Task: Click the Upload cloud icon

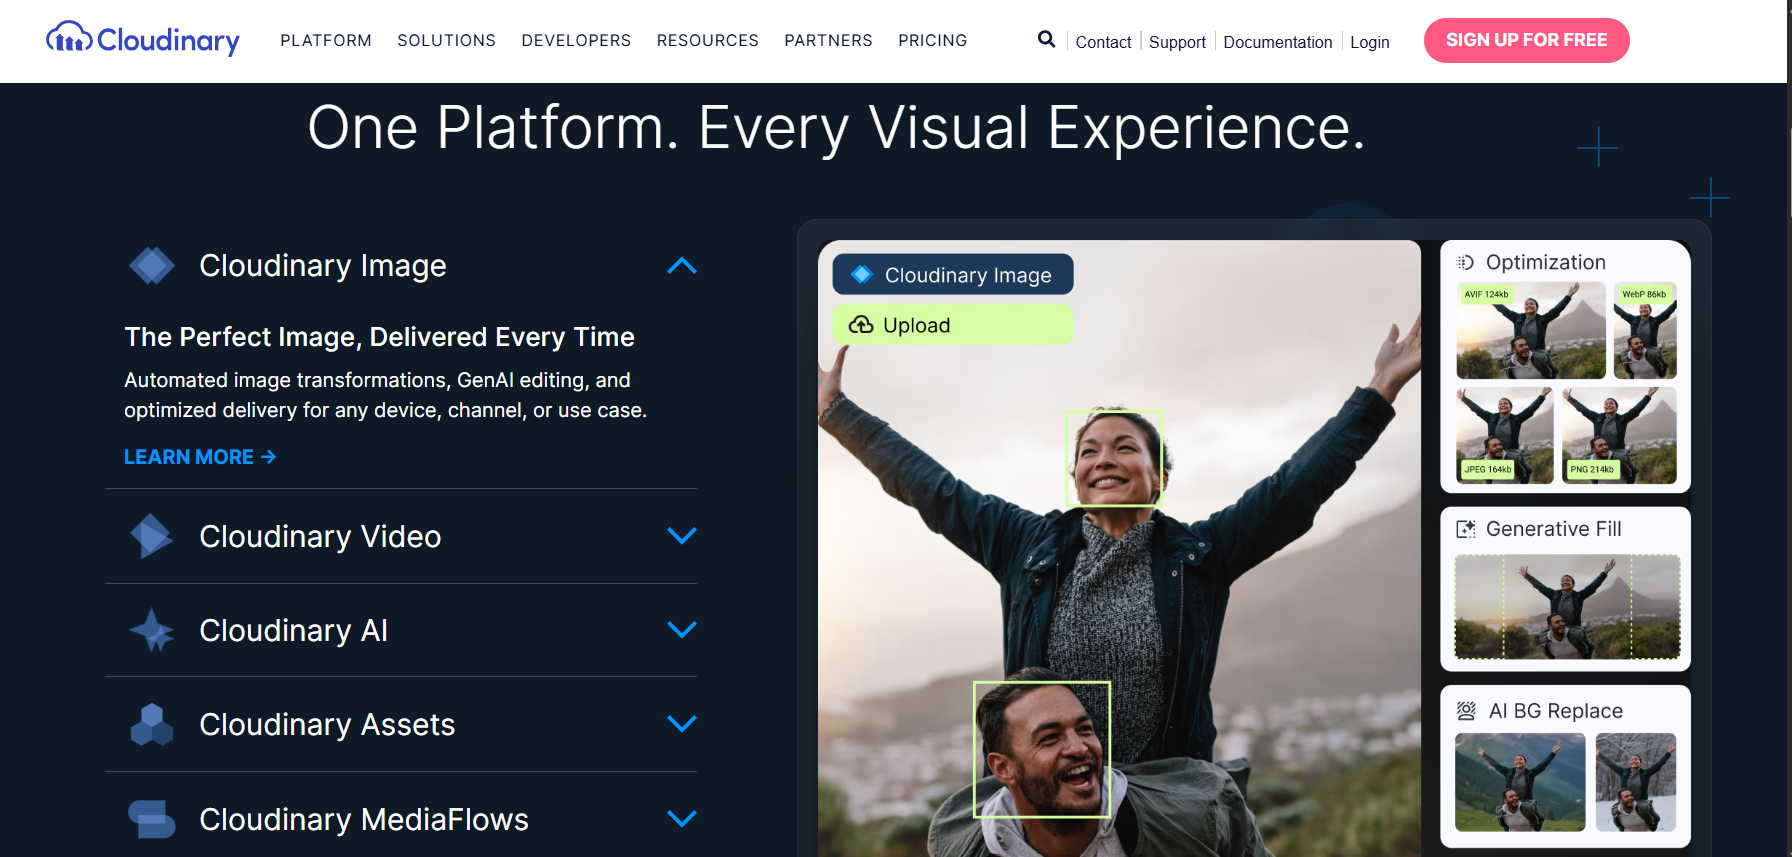Action: 861,325
